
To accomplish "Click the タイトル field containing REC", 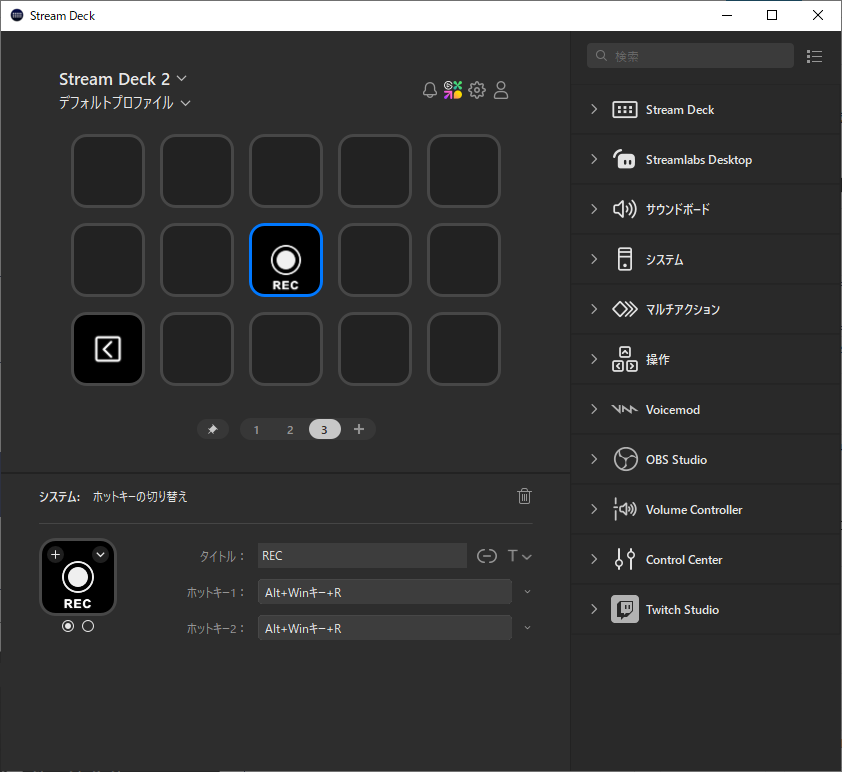I will click(362, 556).
